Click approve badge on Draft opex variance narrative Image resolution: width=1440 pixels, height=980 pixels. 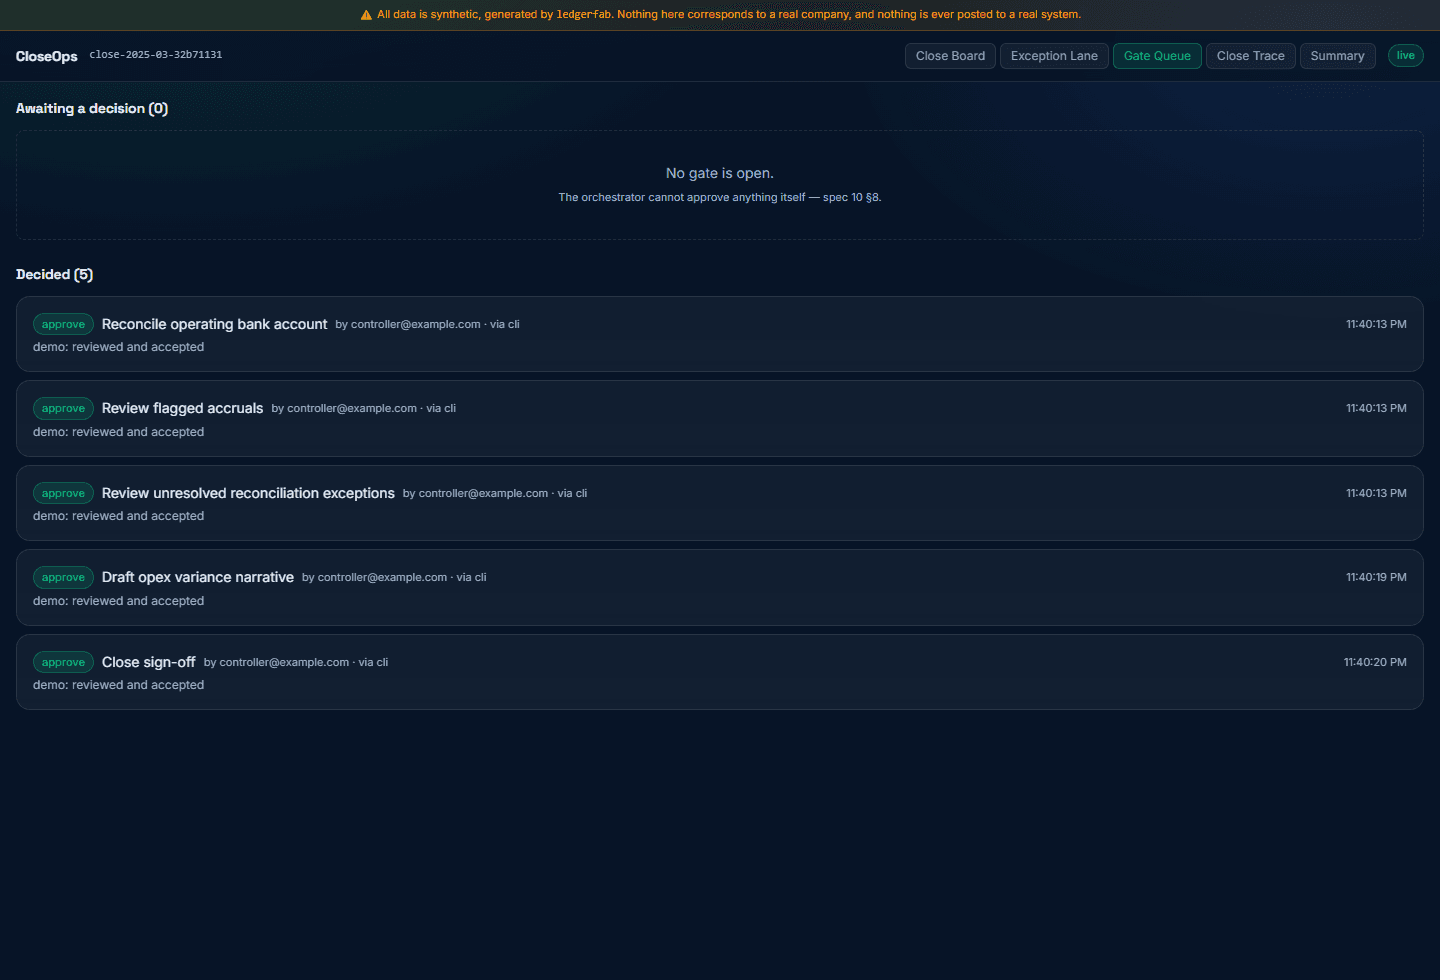coord(63,577)
